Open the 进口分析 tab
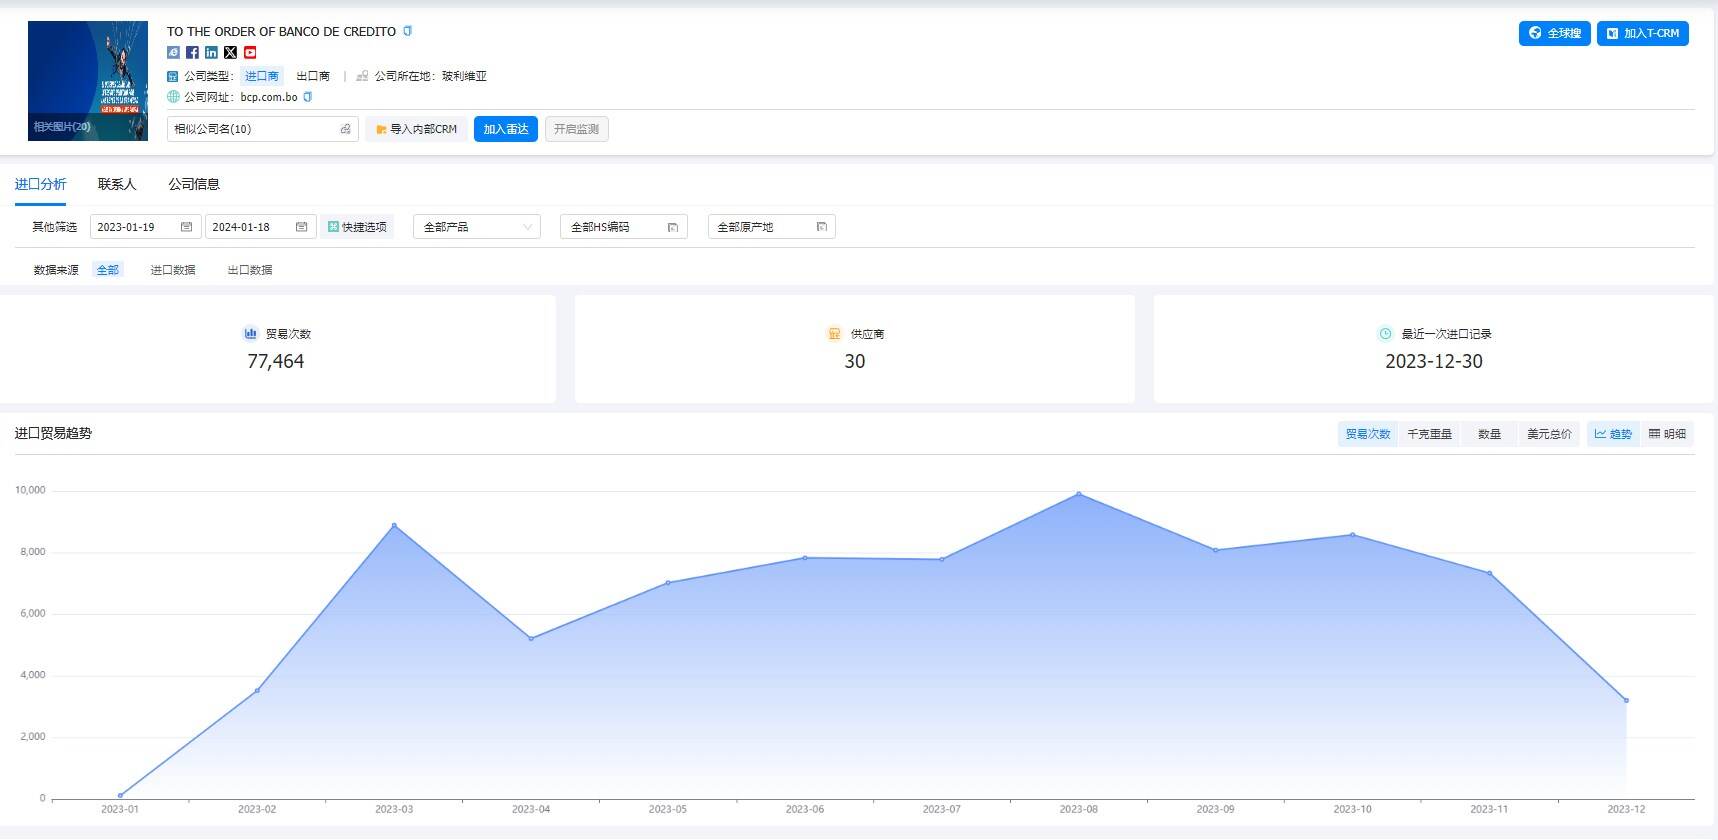Viewport: 1718px width, 840px height. 40,184
